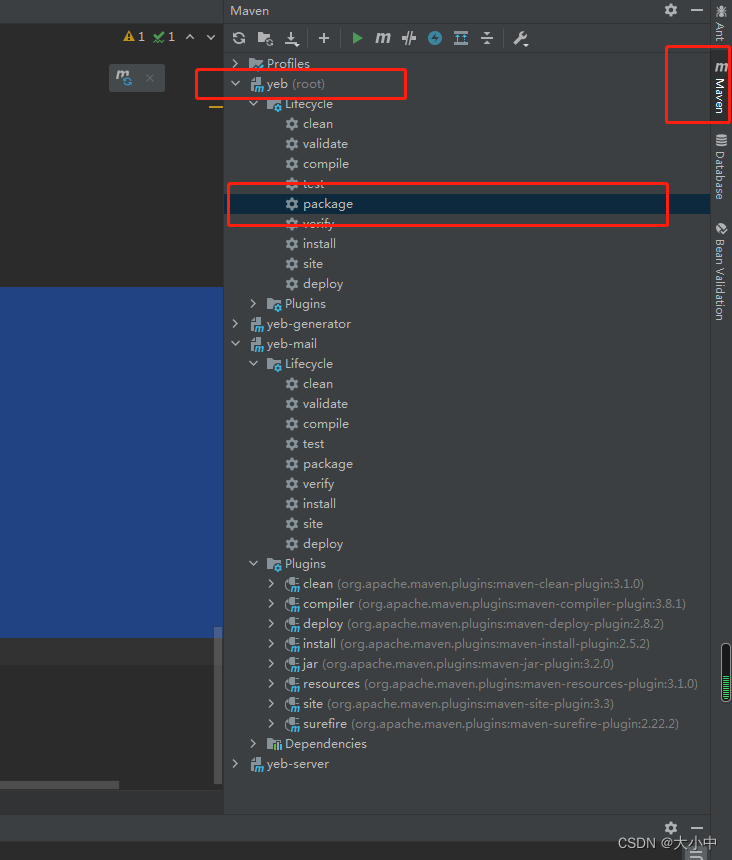This screenshot has height=860, width=732.
Task: Go to next highlighted error arrow
Action: [211, 37]
